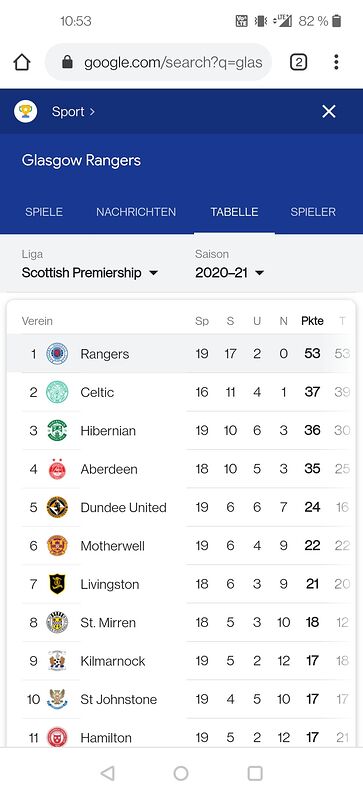Switch to the SPIELER tab
Image resolution: width=363 pixels, height=800 pixels.
tap(313, 212)
